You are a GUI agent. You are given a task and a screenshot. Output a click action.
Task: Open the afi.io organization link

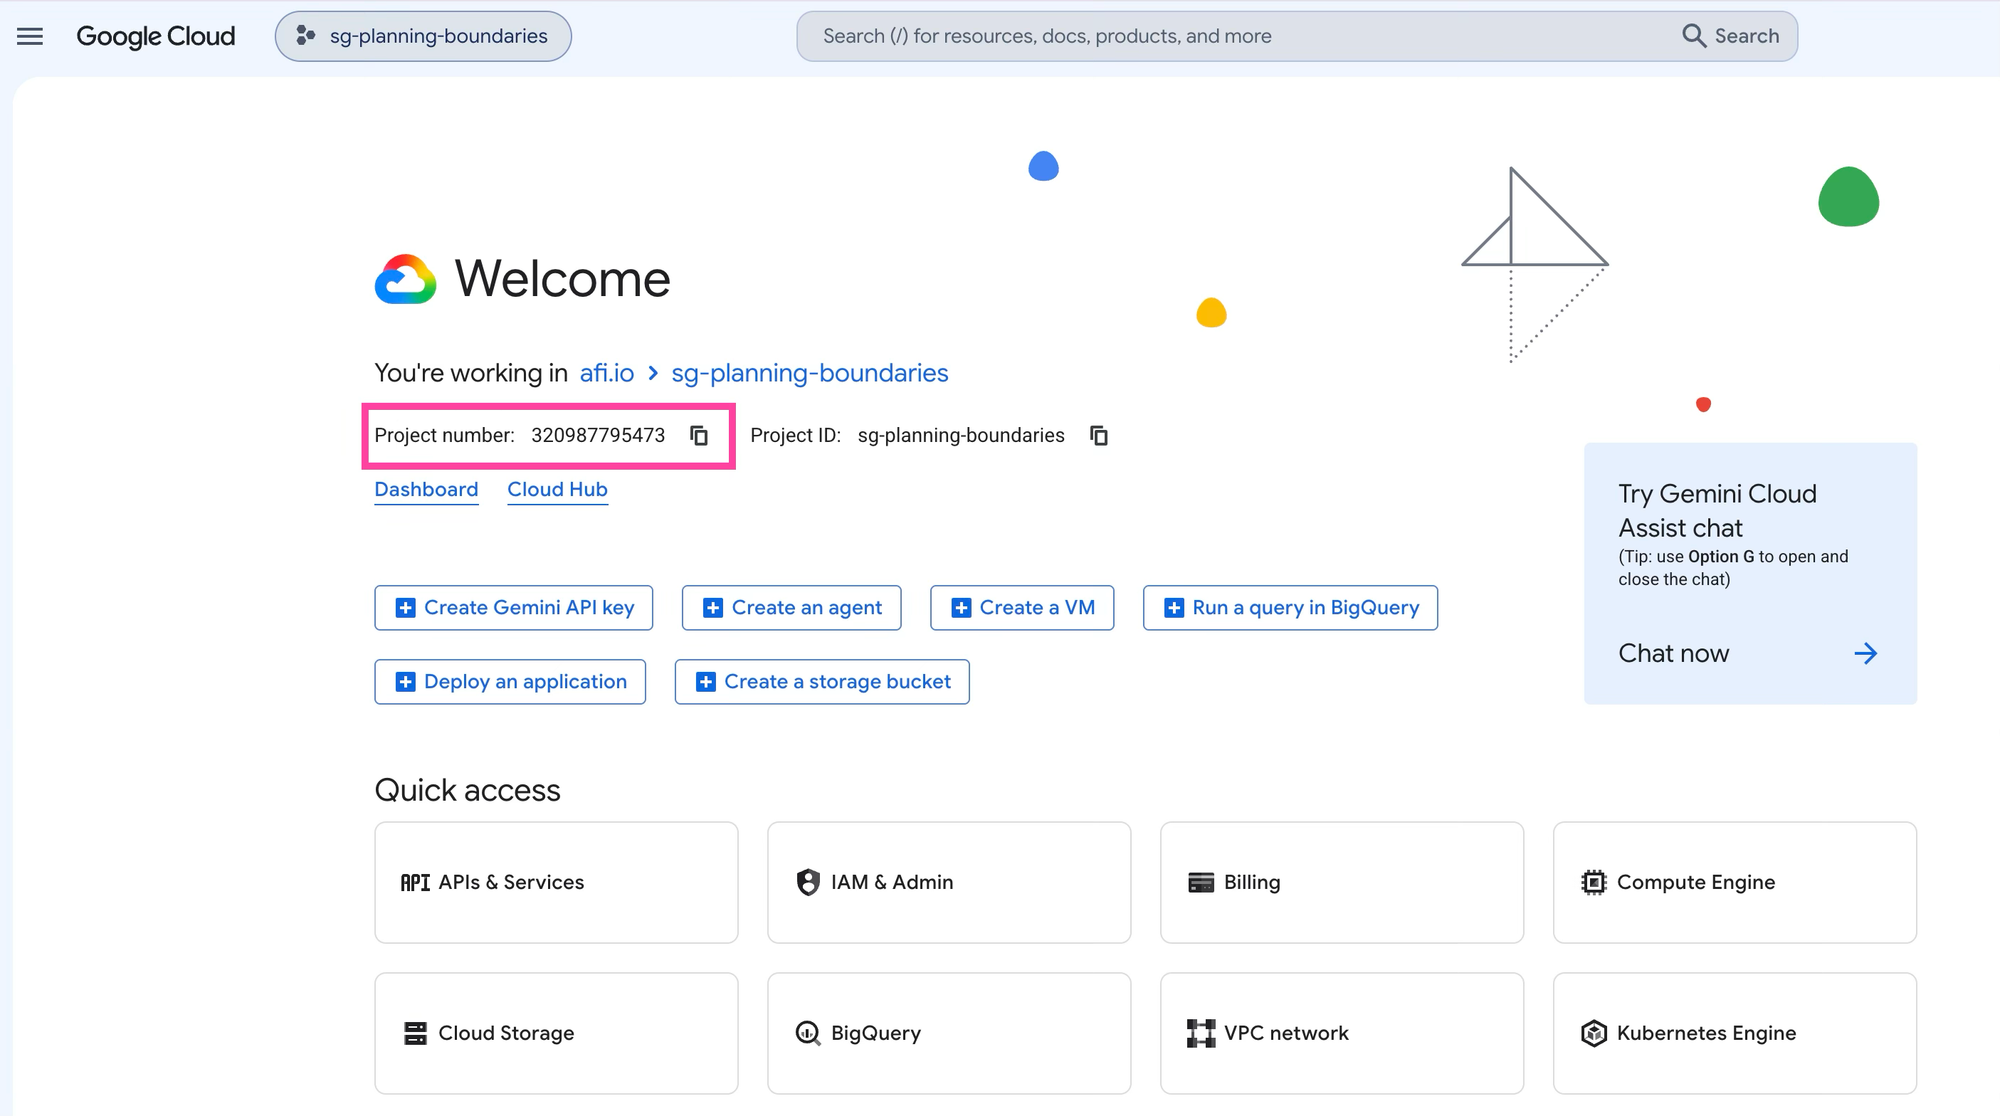(x=607, y=373)
